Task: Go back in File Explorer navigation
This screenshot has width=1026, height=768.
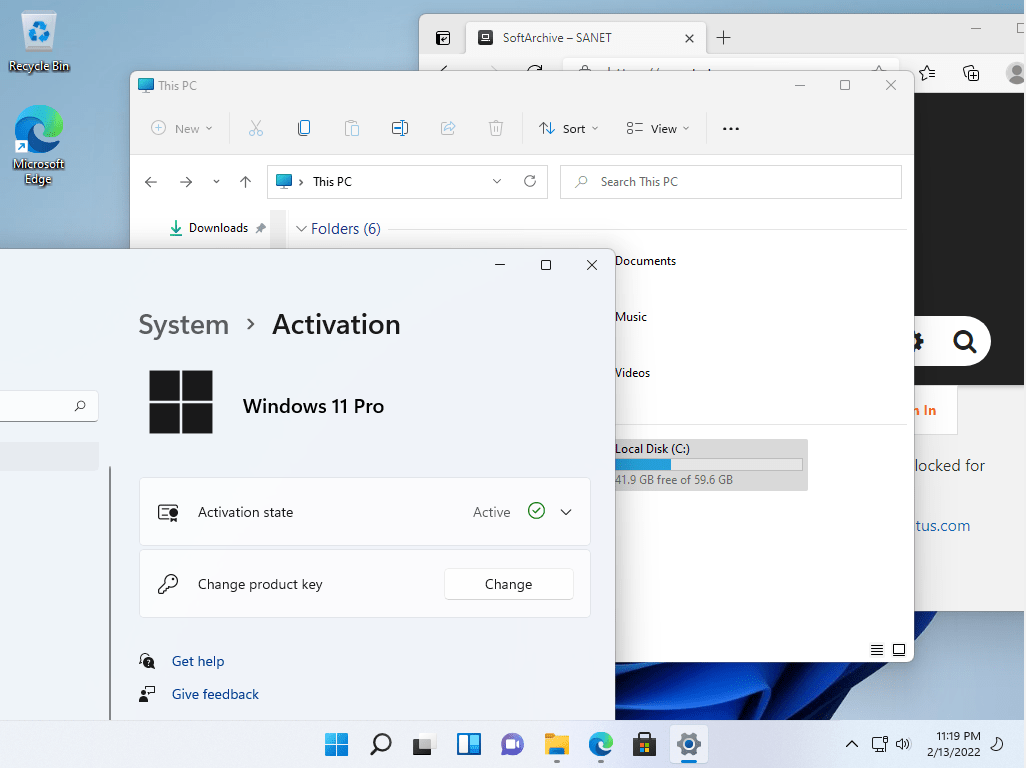Action: [x=151, y=182]
